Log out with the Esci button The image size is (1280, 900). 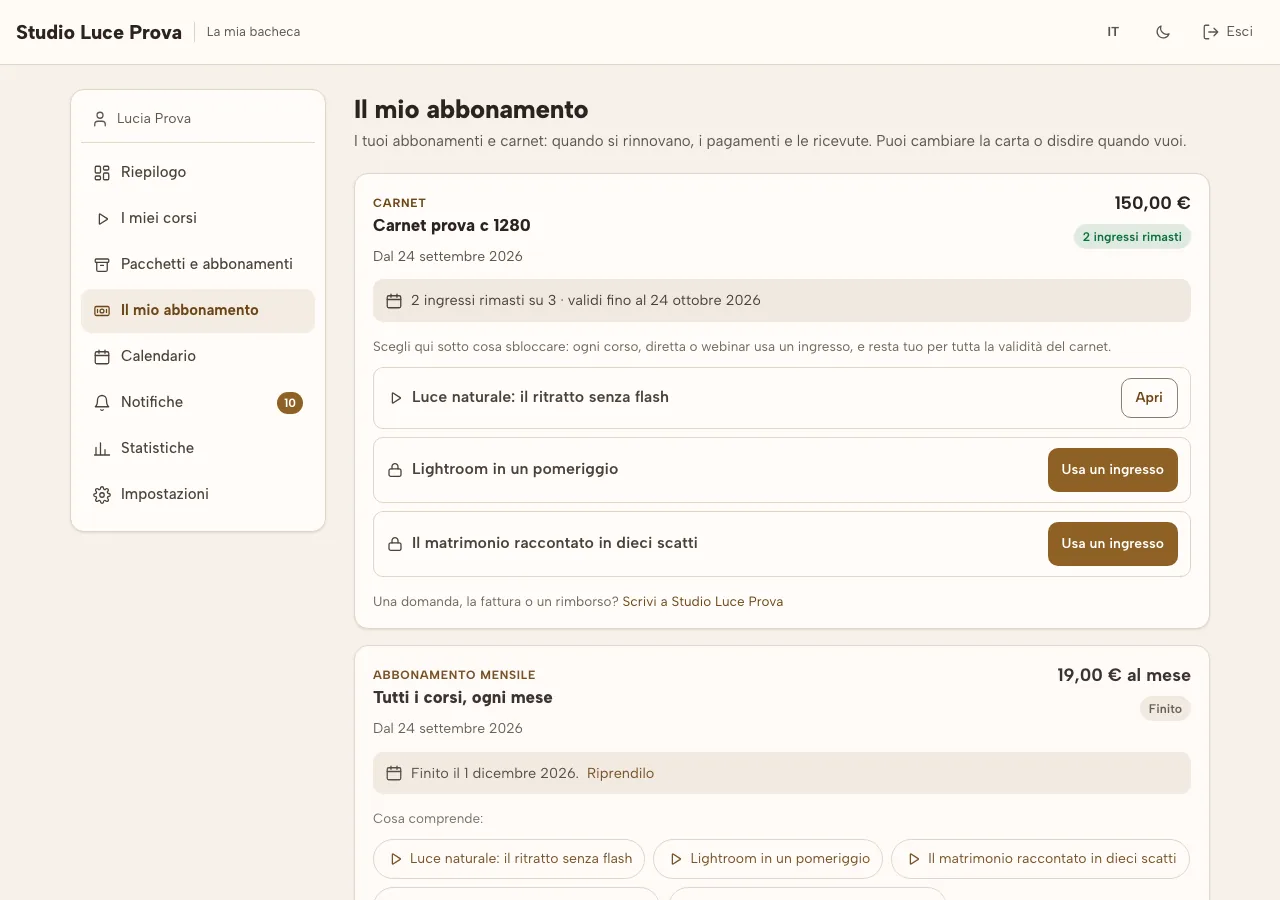(x=1228, y=32)
